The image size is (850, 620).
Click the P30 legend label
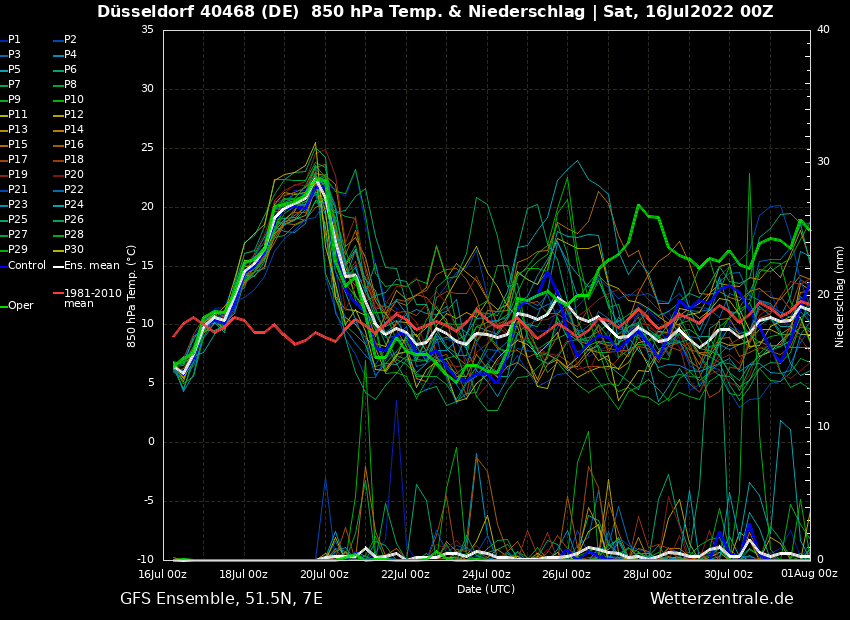(74, 250)
